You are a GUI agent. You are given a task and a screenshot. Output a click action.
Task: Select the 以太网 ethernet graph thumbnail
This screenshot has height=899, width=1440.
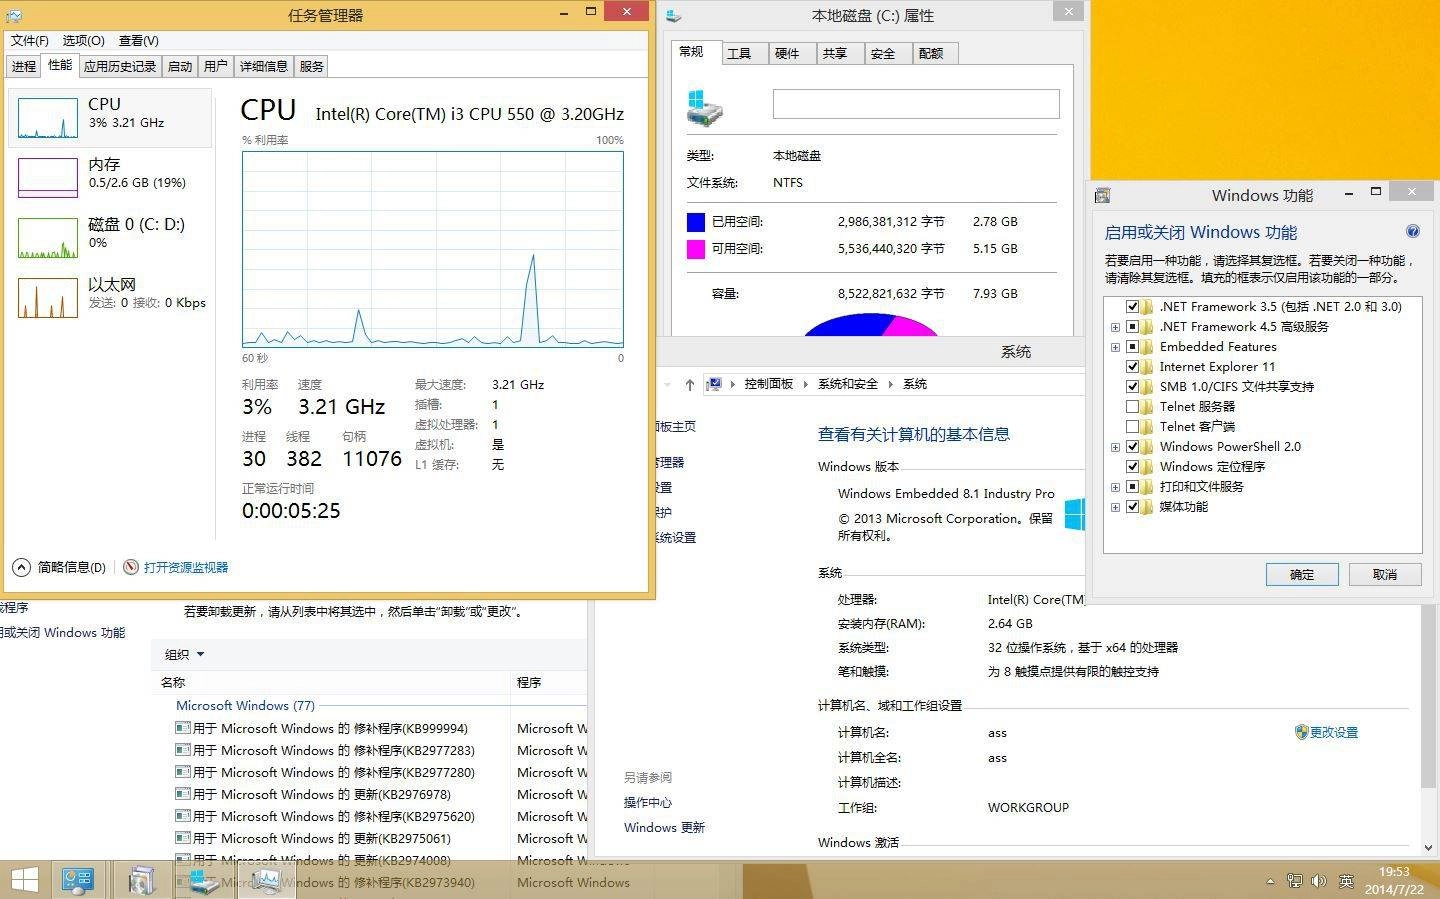click(48, 298)
